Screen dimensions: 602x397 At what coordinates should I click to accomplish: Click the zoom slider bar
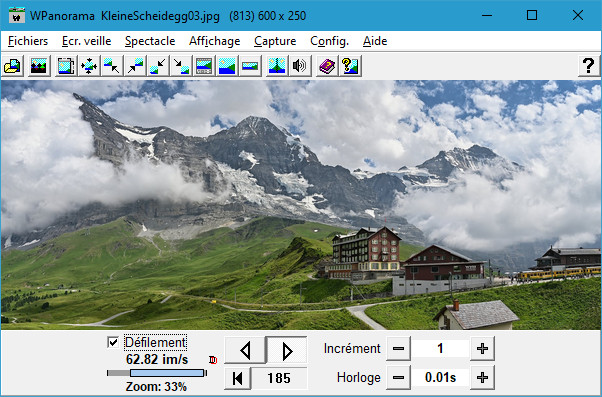(x=157, y=373)
